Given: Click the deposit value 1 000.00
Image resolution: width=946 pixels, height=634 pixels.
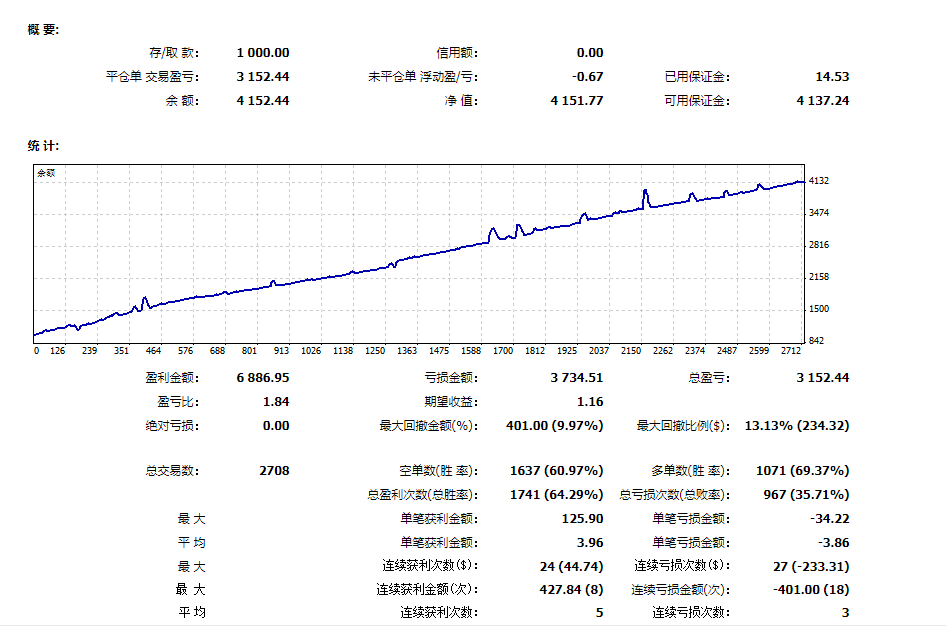Looking at the screenshot, I should pos(262,53).
